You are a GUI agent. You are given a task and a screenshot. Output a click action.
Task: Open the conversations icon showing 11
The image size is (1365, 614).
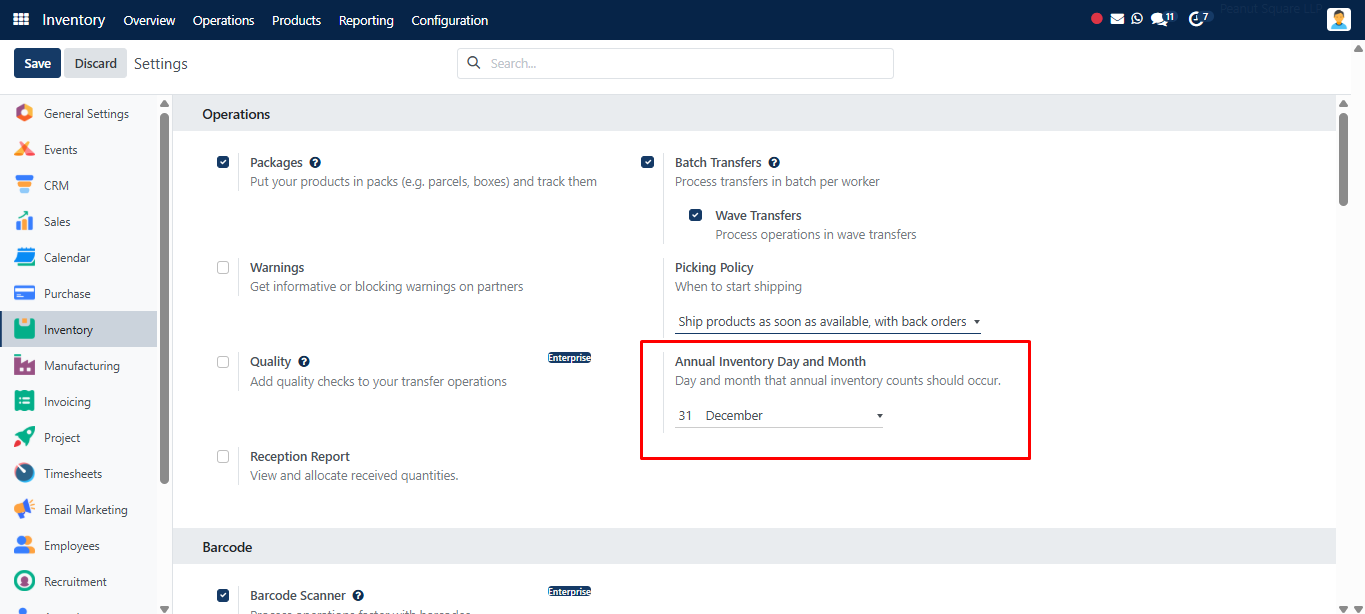coord(1162,19)
